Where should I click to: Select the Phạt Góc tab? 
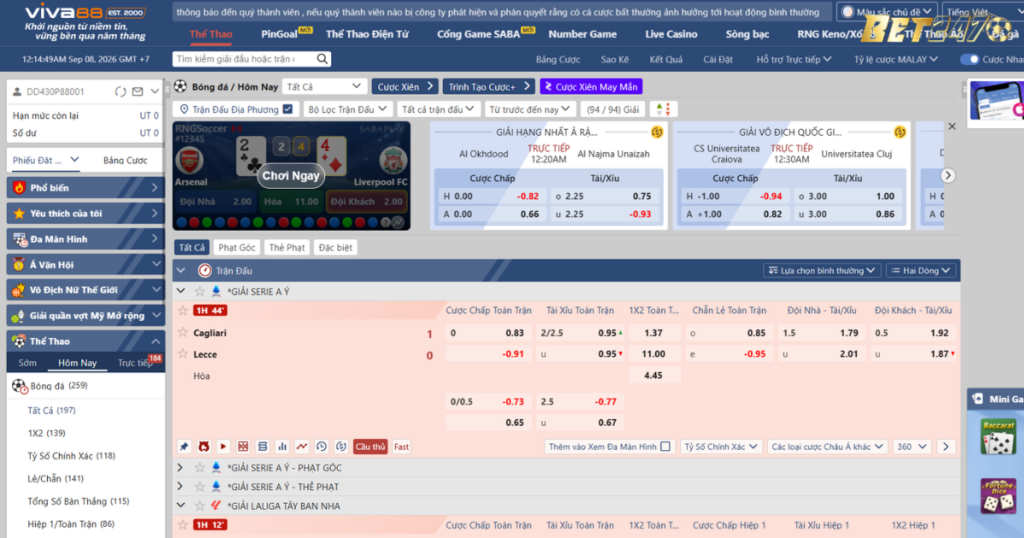pyautogui.click(x=236, y=247)
